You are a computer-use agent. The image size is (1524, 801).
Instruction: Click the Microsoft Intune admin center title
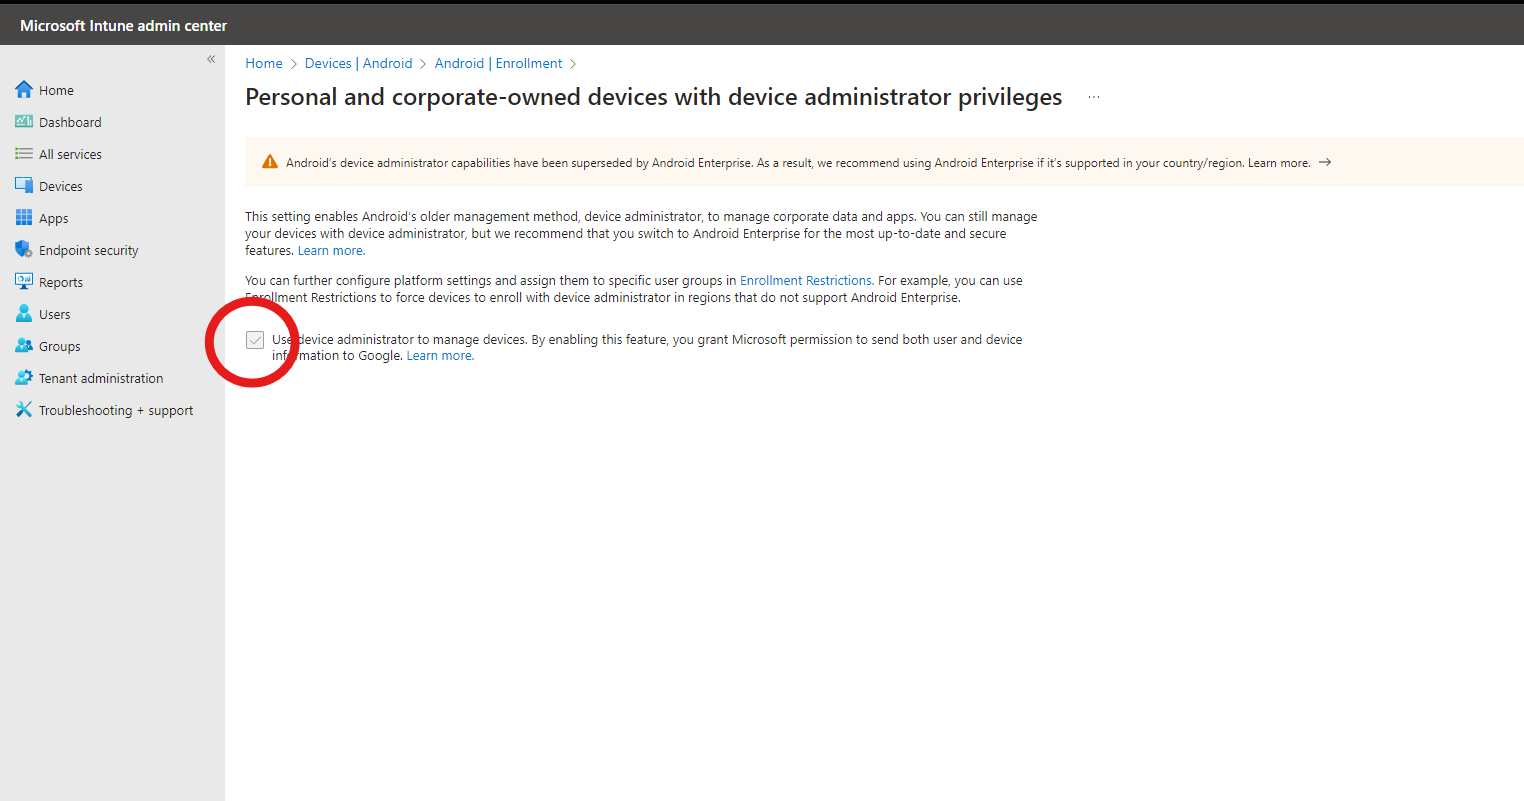click(x=124, y=26)
